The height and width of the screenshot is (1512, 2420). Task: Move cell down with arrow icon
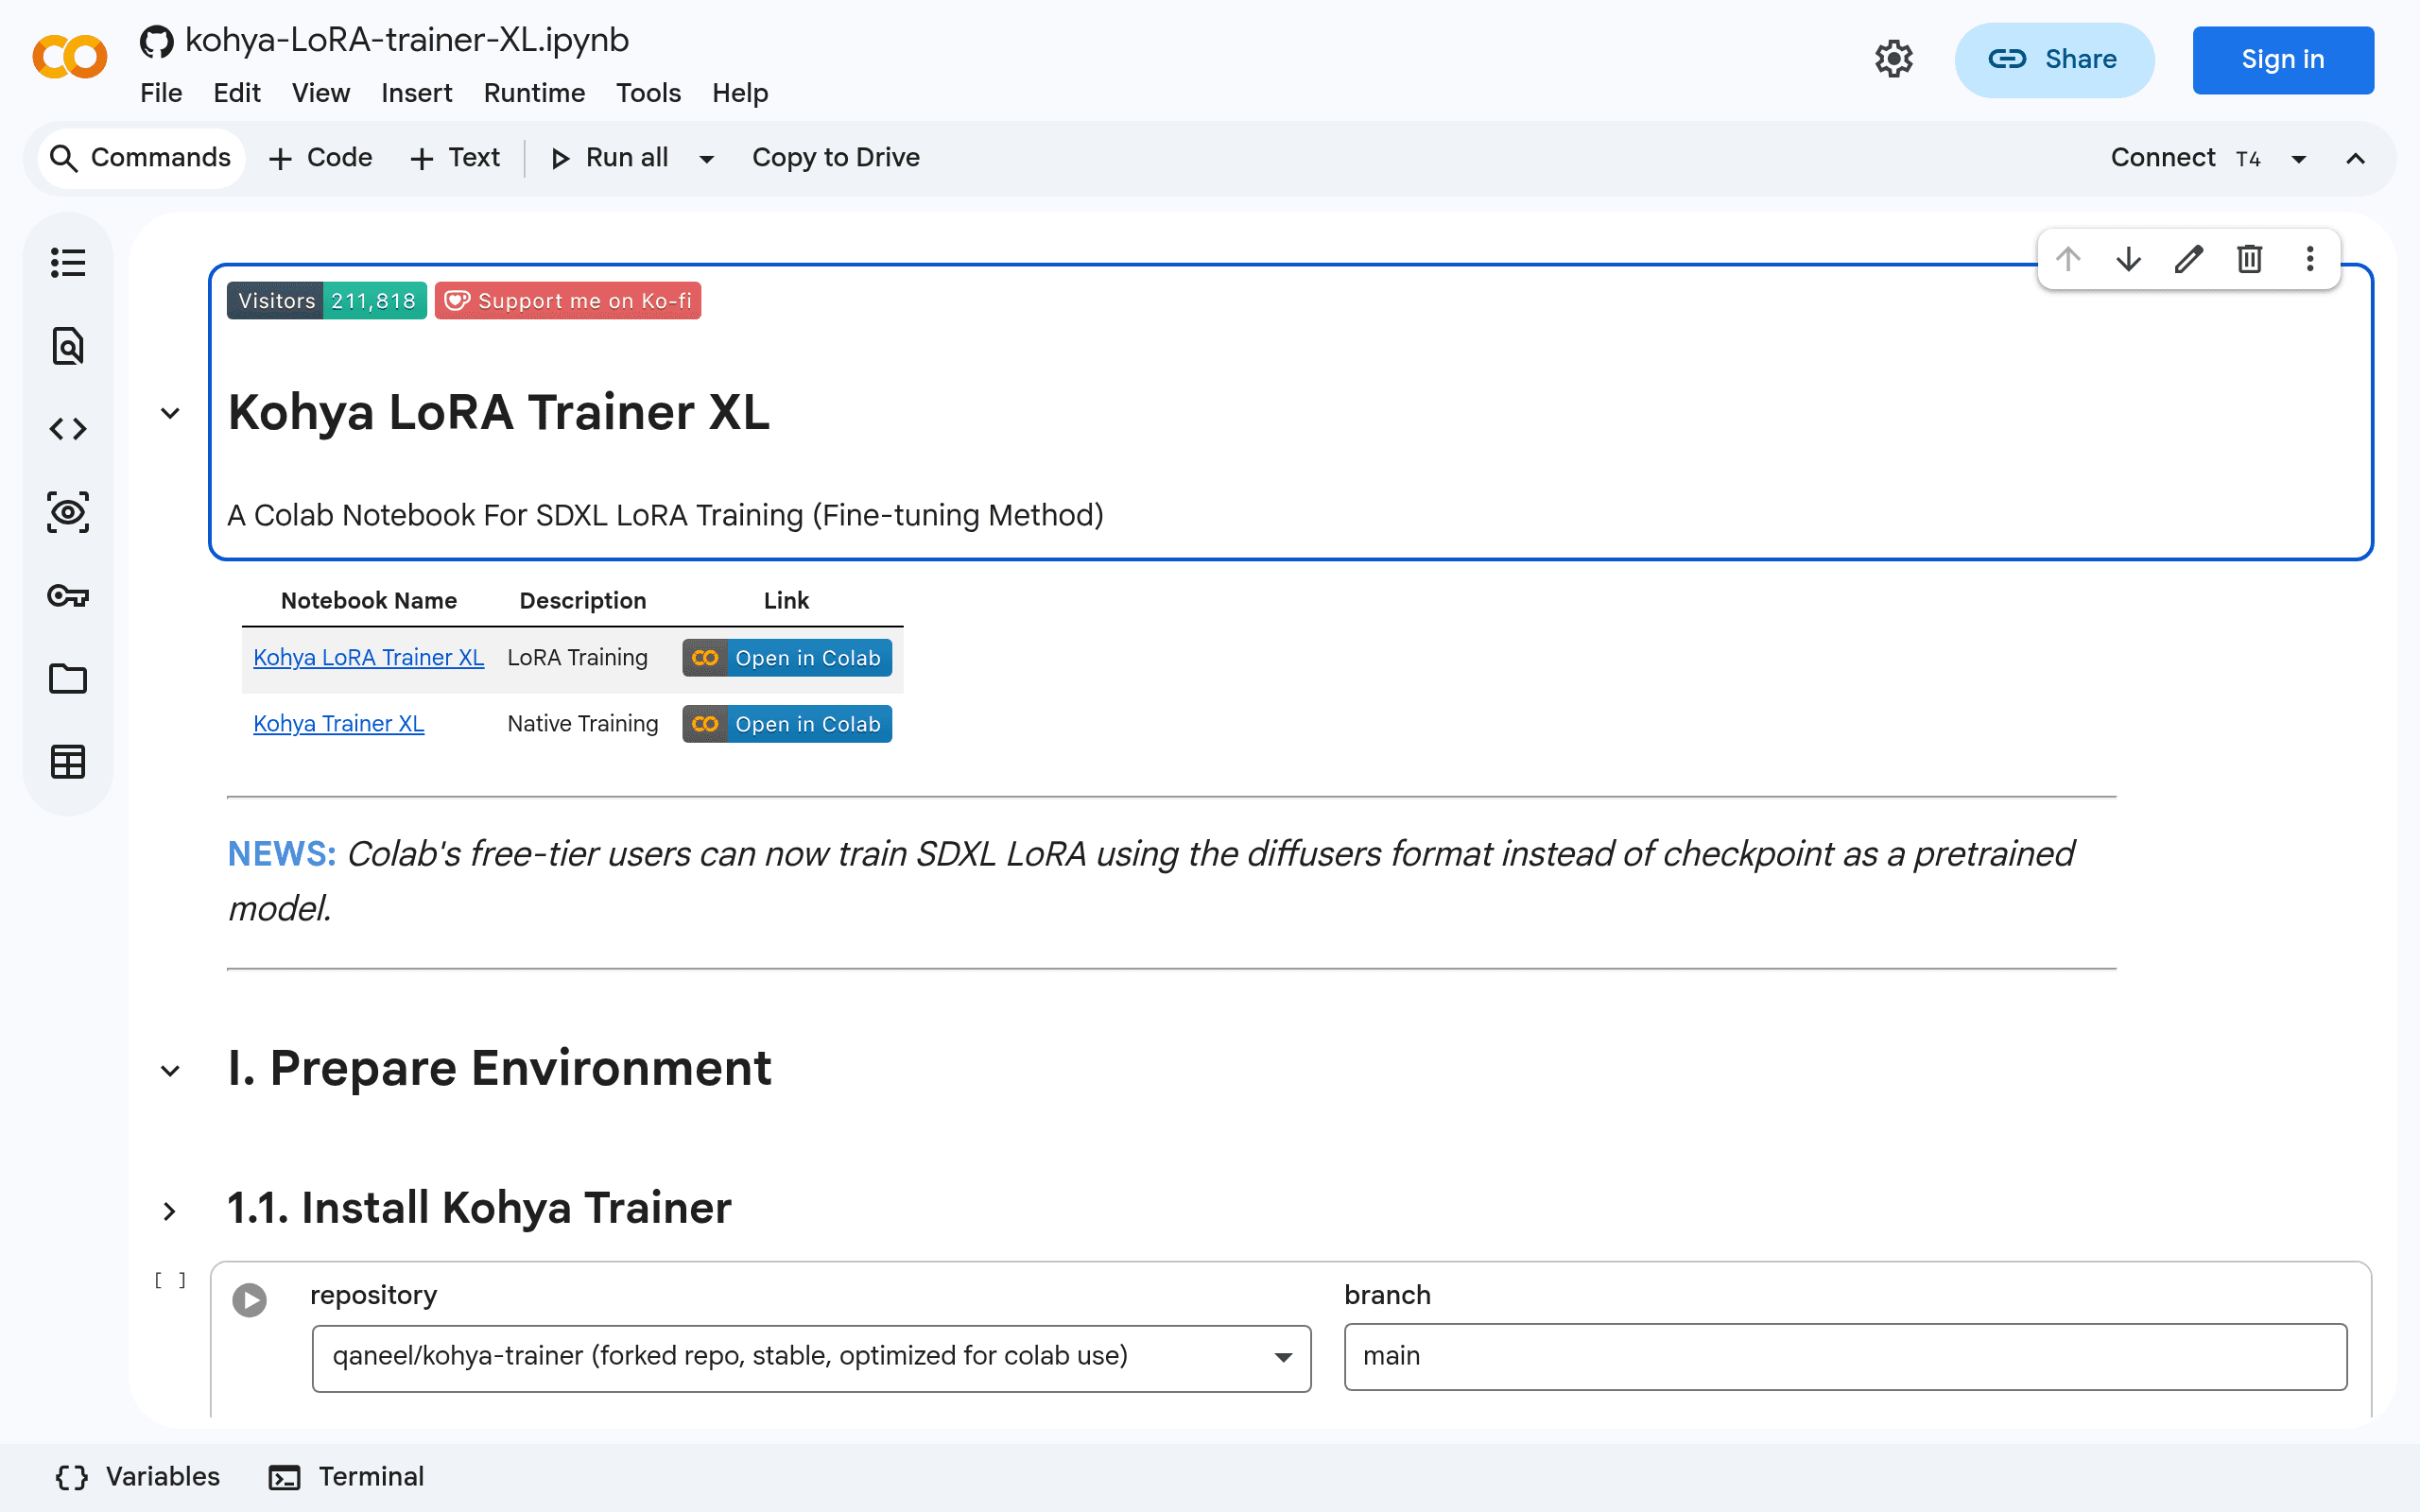pos(2129,259)
